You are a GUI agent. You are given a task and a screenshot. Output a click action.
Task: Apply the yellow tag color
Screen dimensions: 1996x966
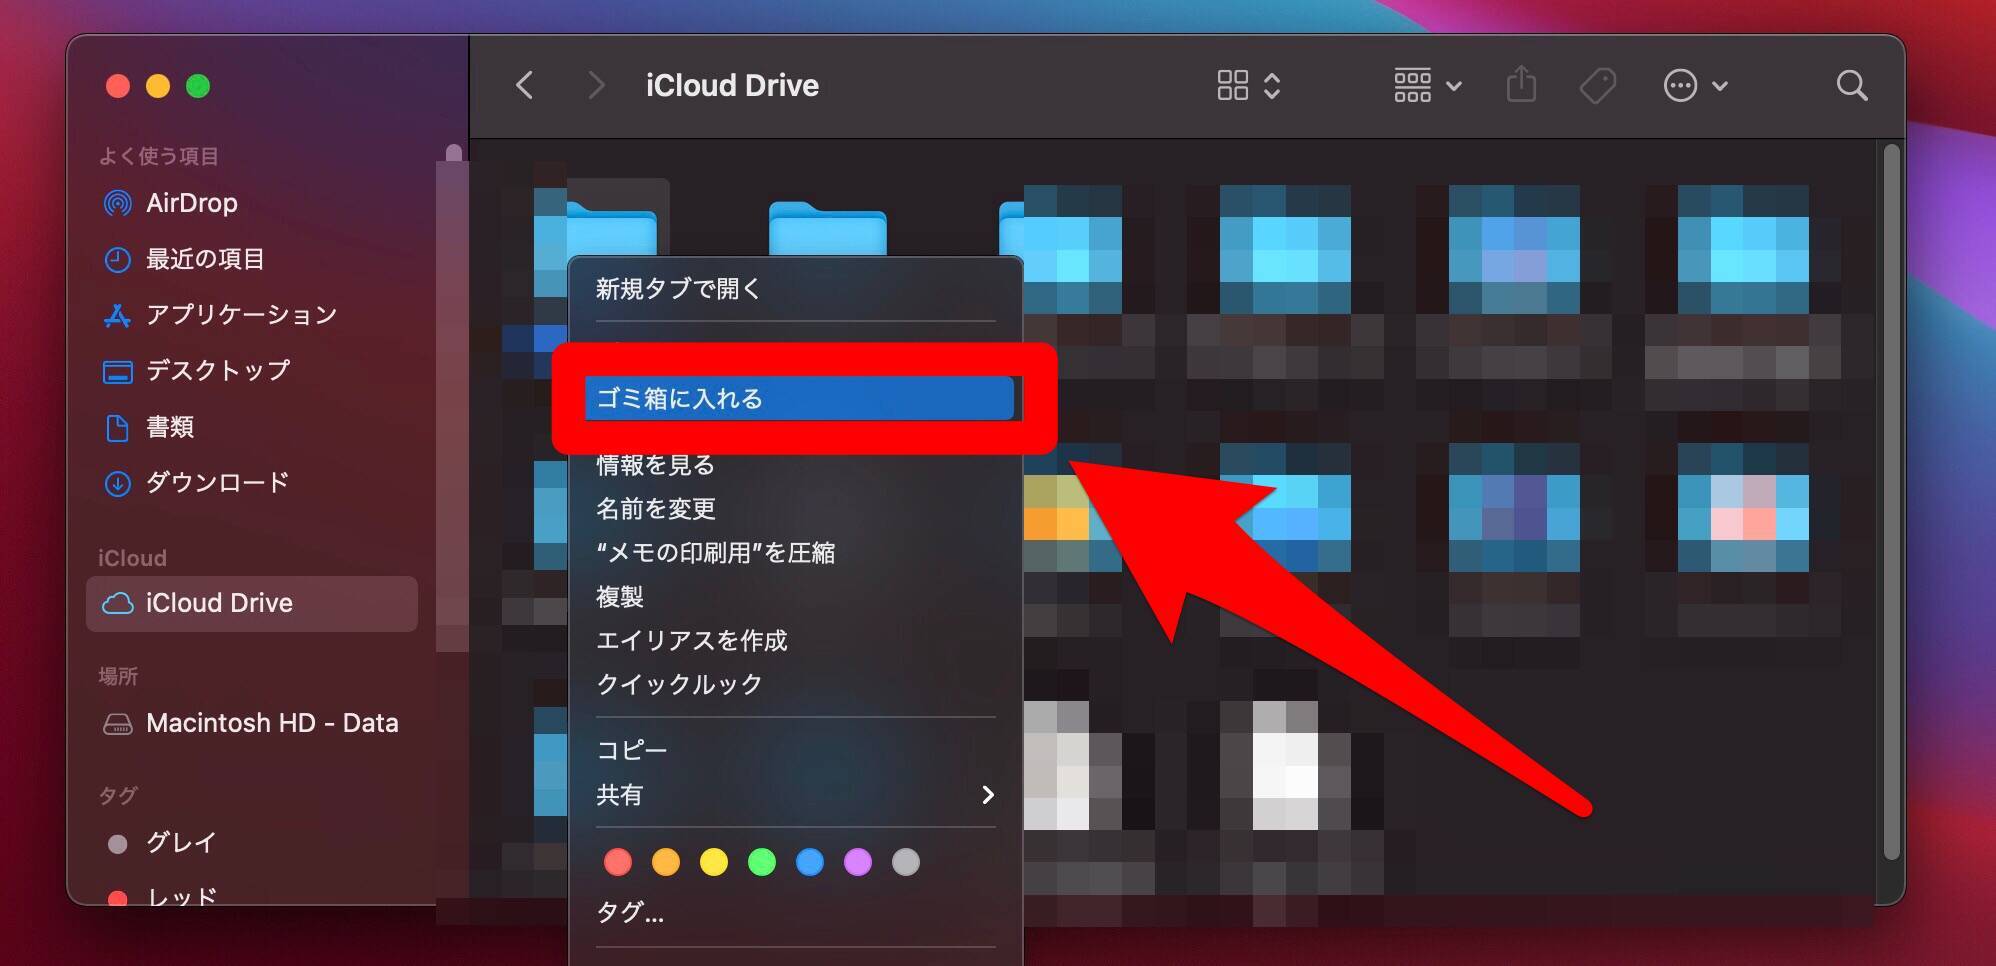(x=714, y=862)
